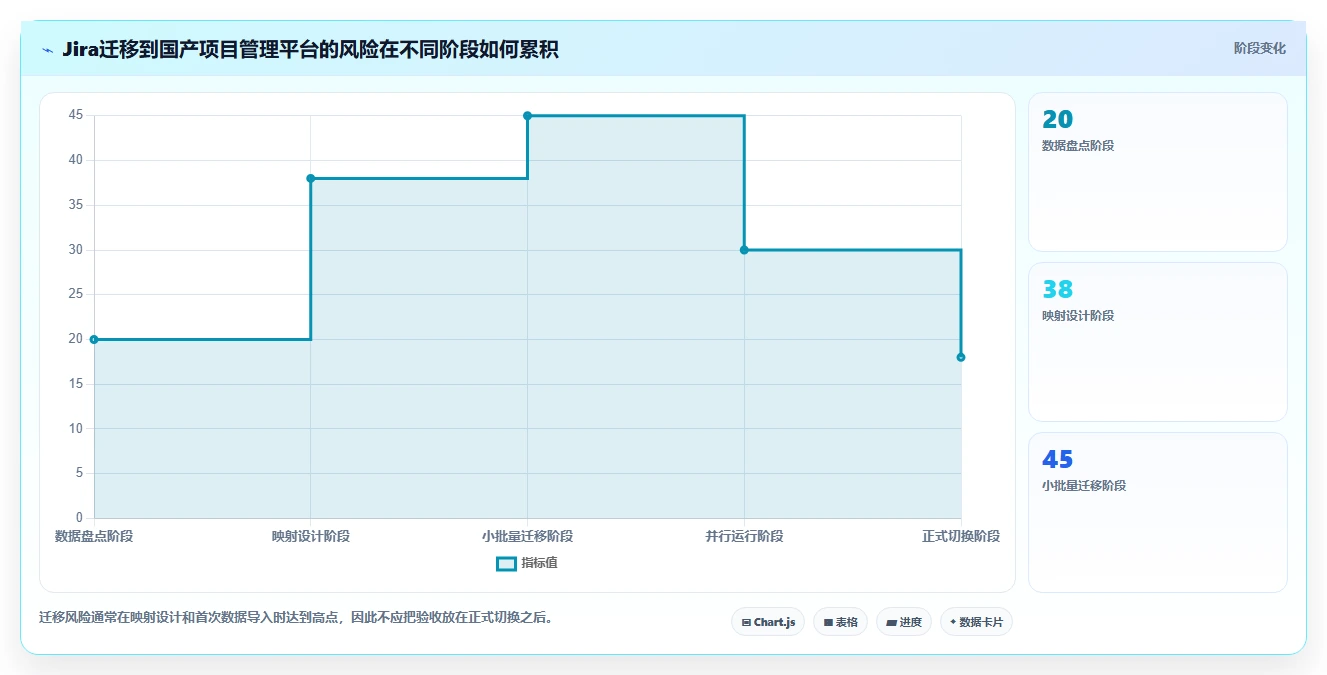Click the 小批量迁移阶段 card caption
This screenshot has width=1327, height=675.
pyautogui.click(x=1084, y=486)
